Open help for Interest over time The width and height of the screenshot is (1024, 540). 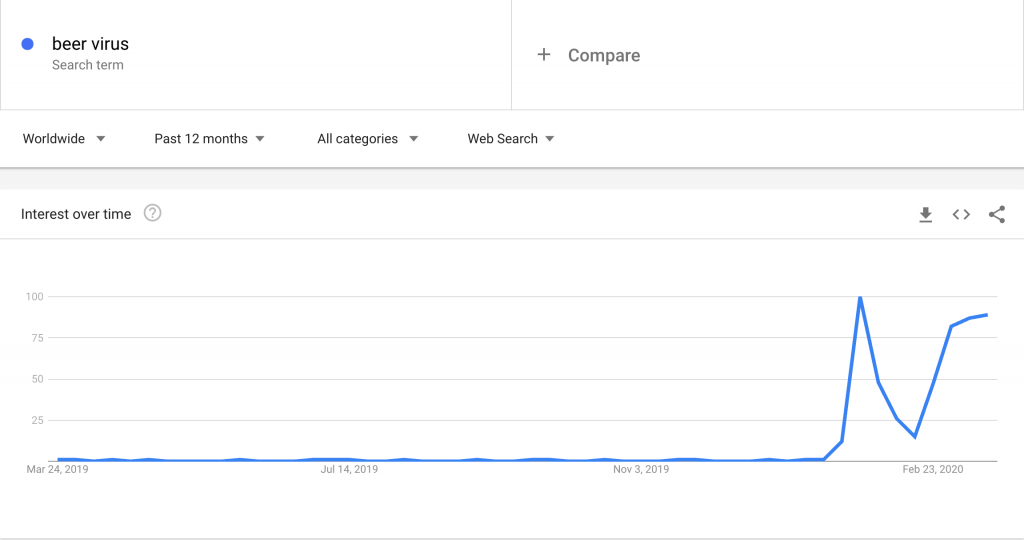pyautogui.click(x=152, y=213)
